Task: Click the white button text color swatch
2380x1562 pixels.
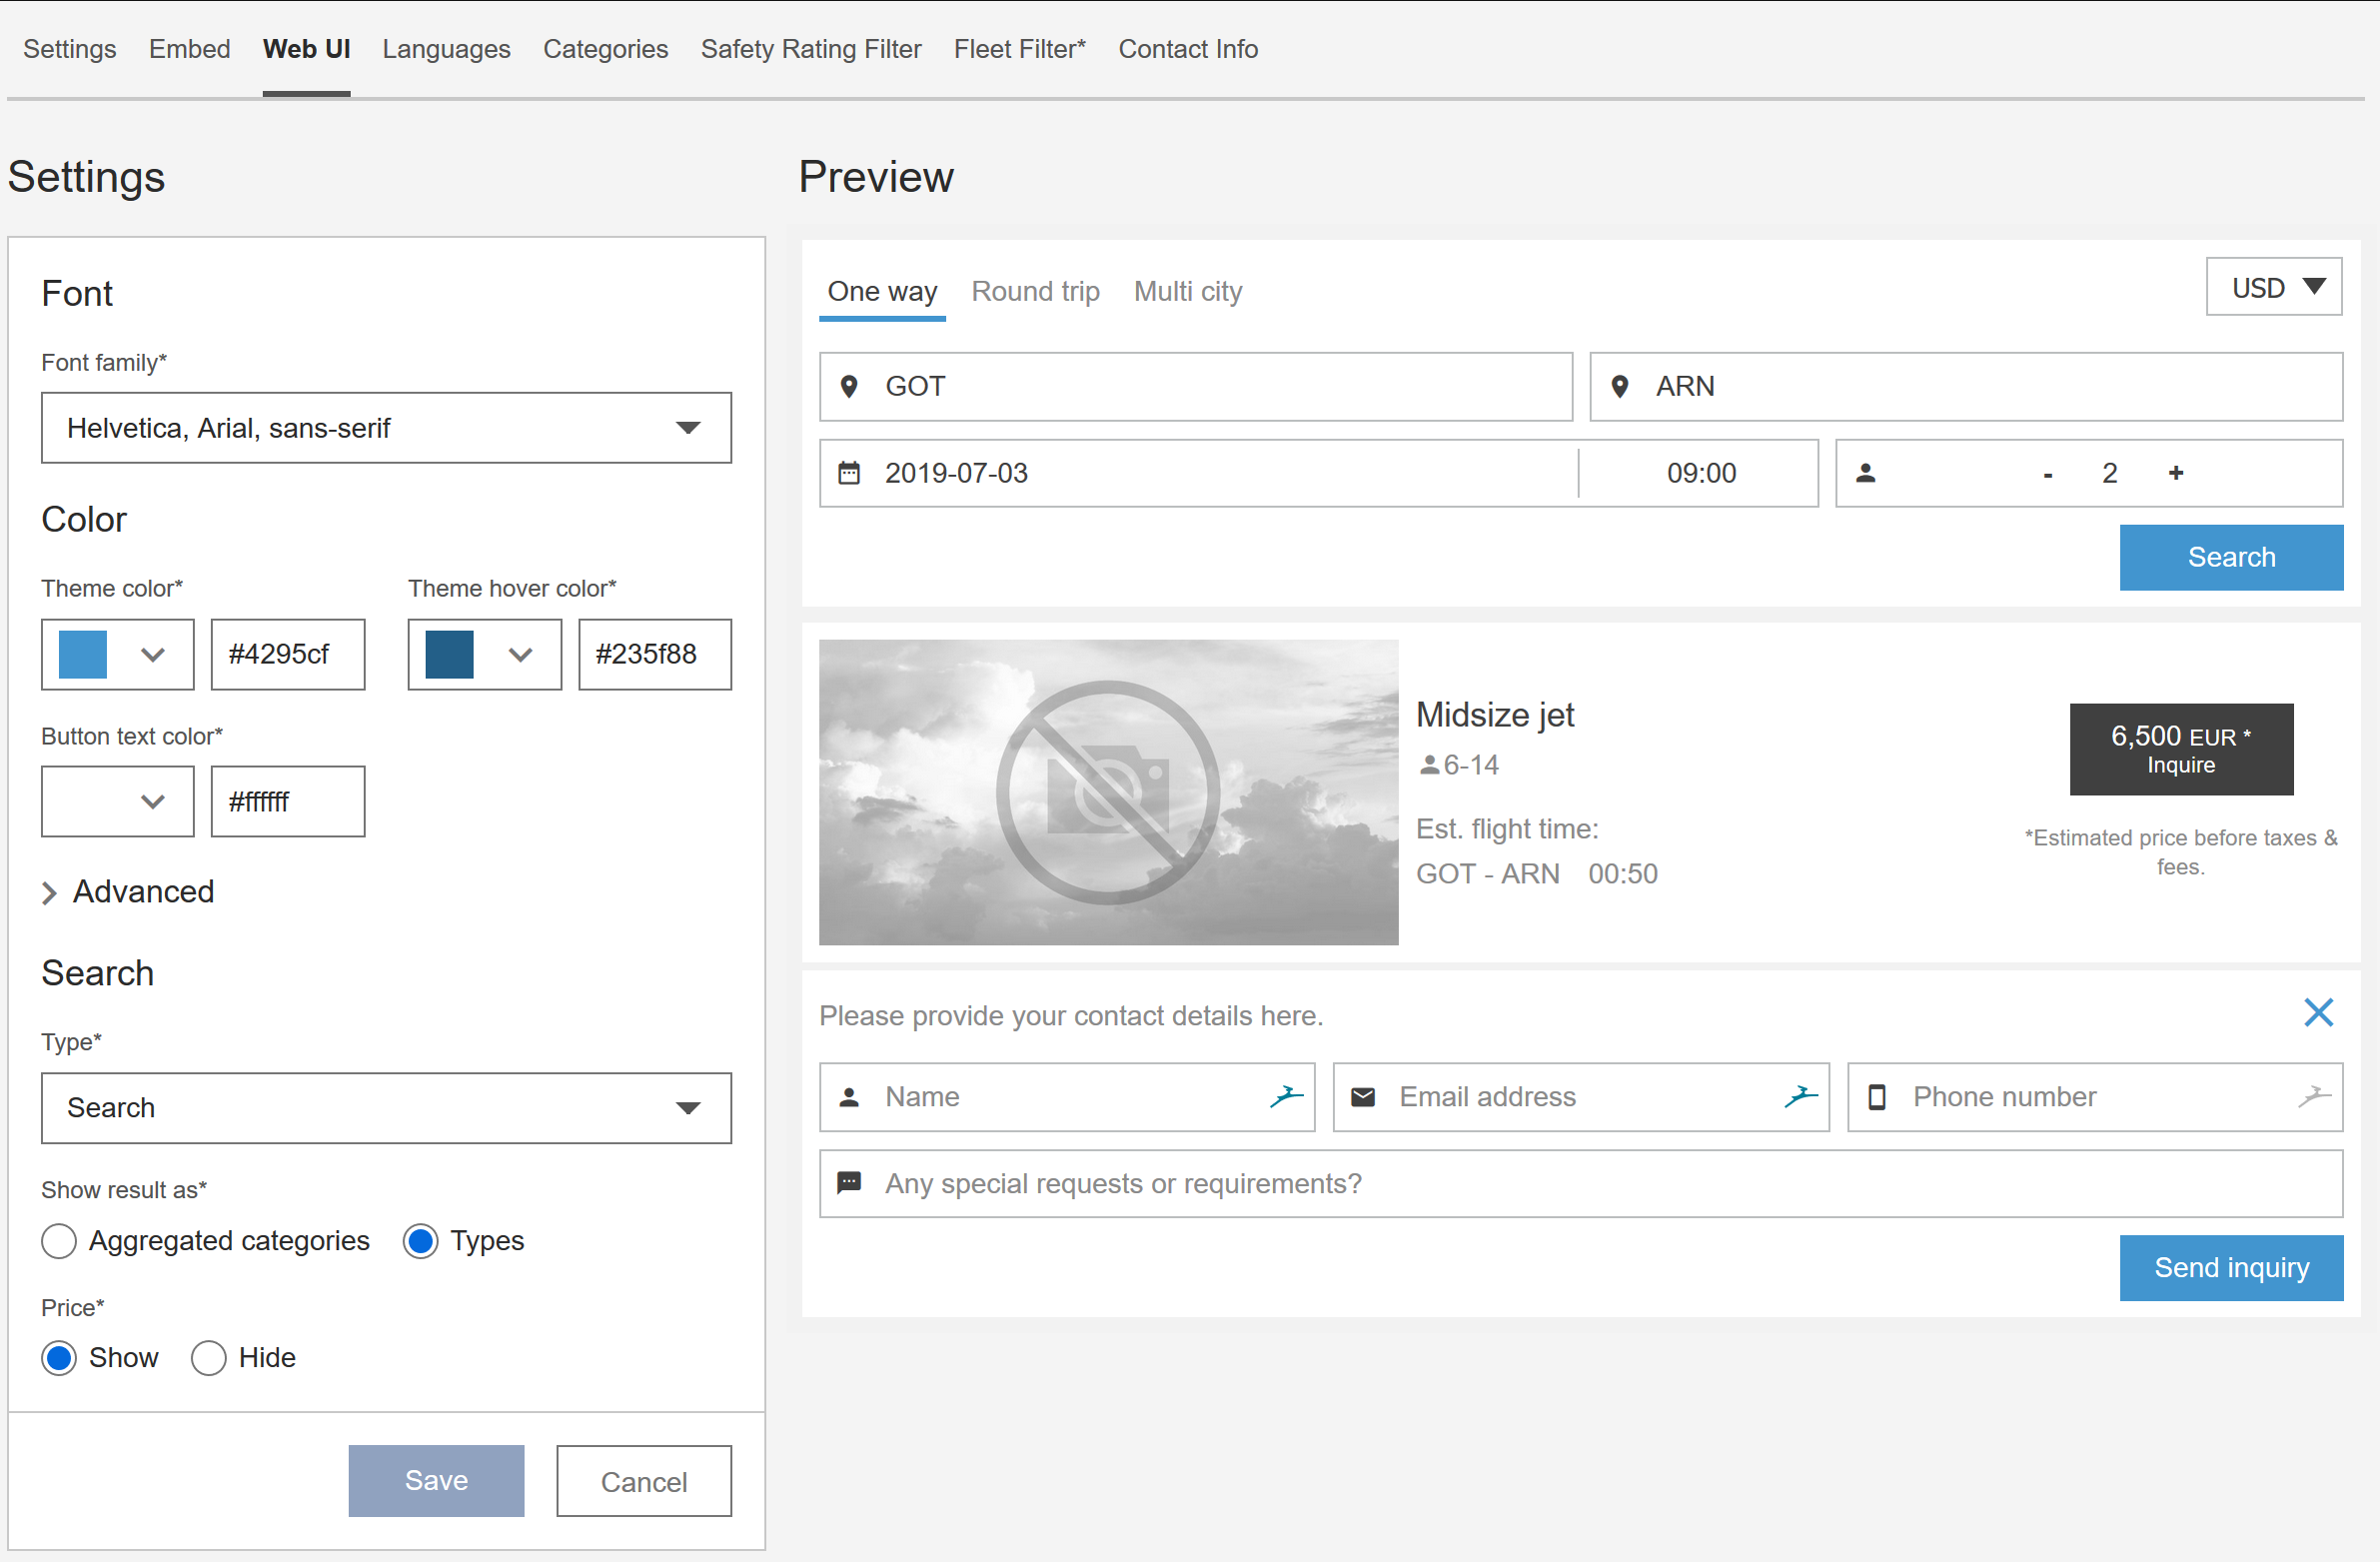Action: [83, 802]
